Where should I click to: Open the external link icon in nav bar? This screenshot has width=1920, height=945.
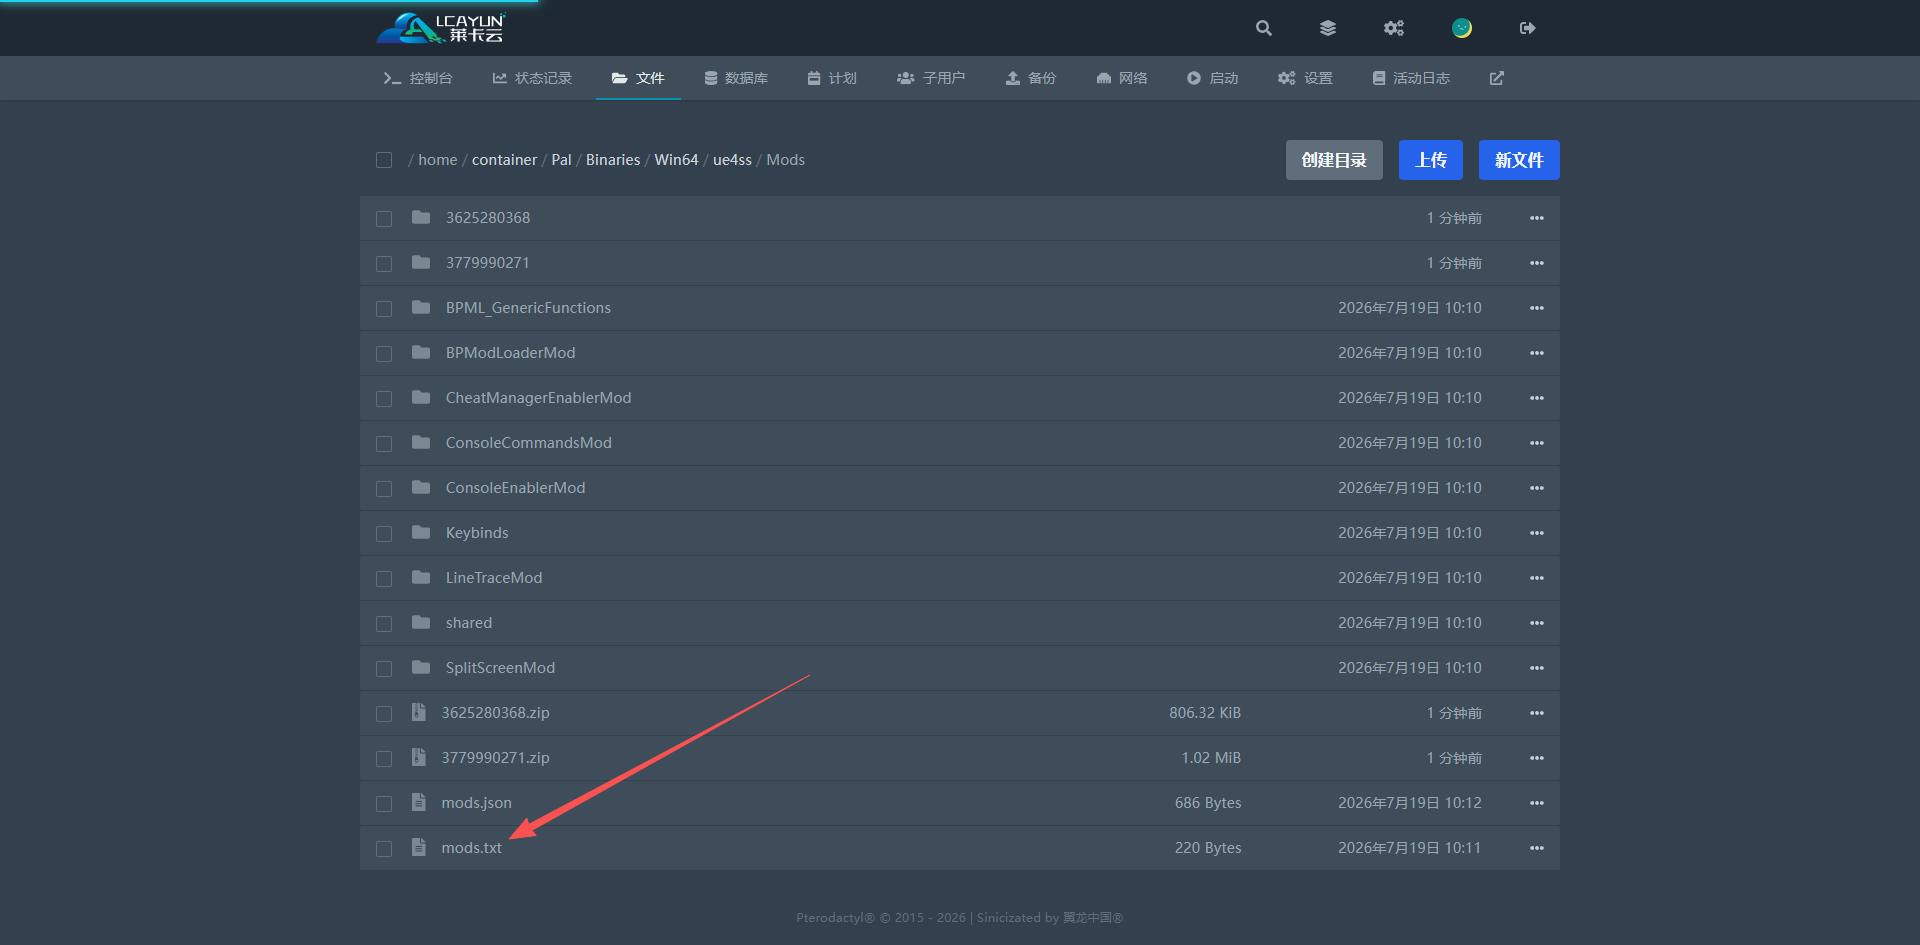point(1497,78)
